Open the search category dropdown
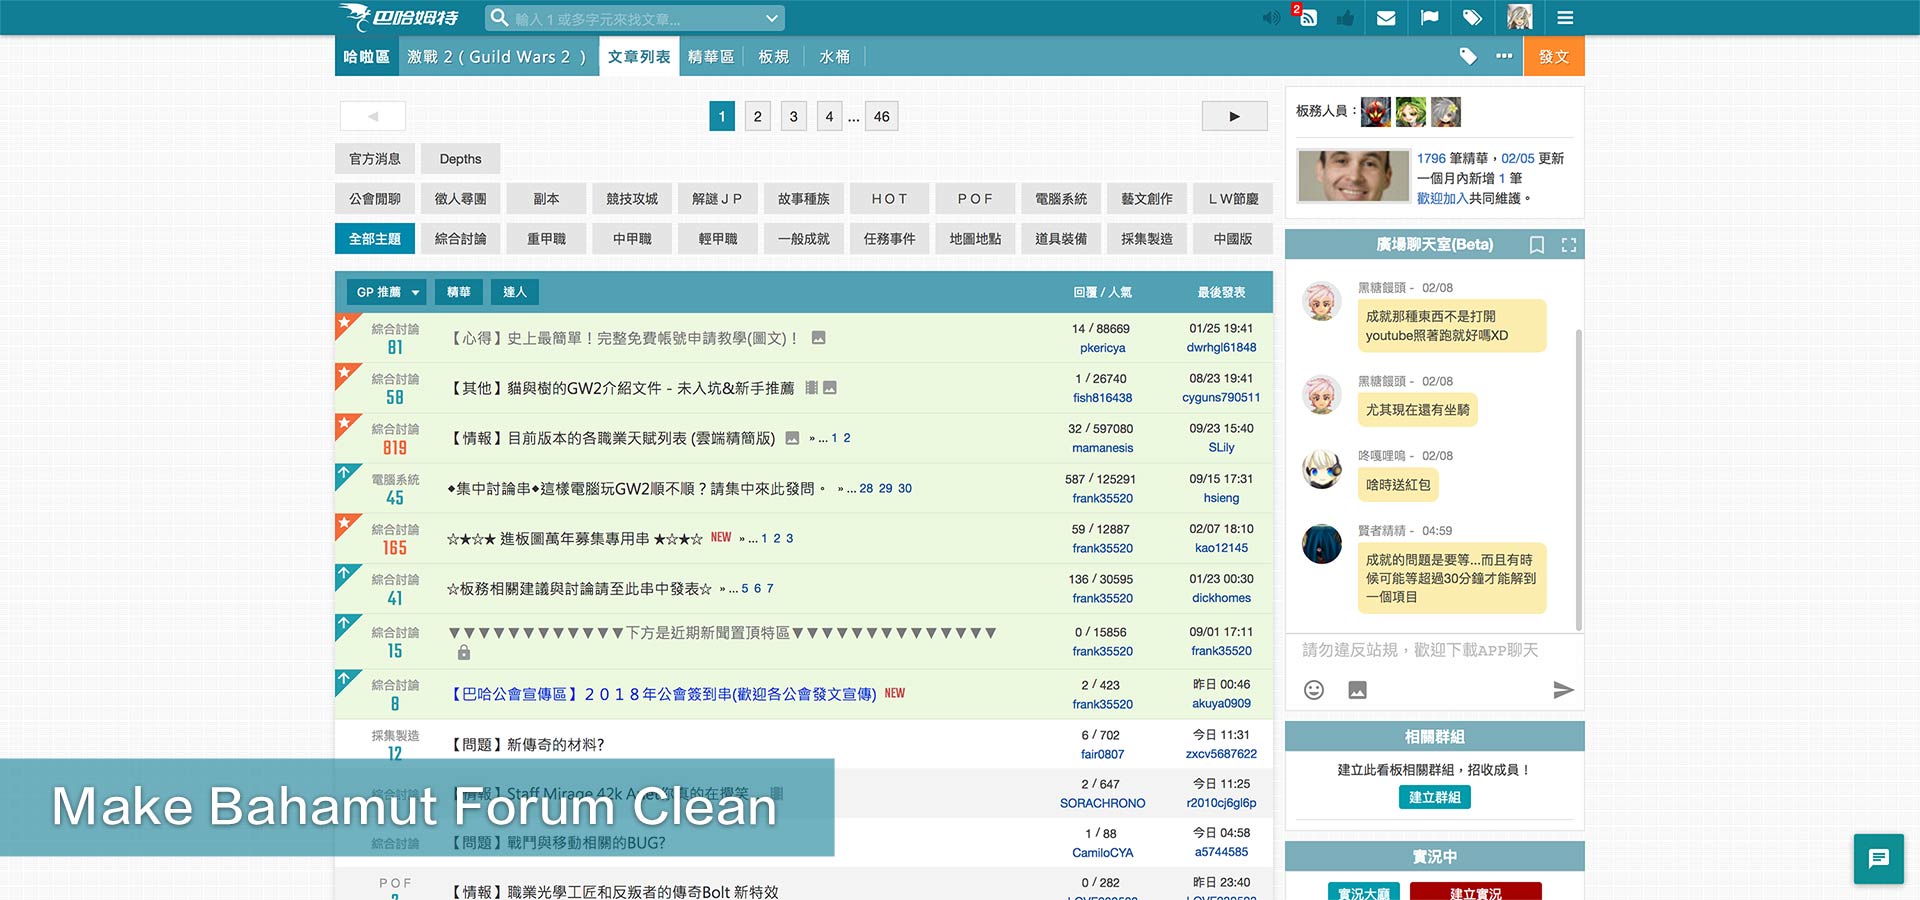This screenshot has height=900, width=1920. point(770,17)
